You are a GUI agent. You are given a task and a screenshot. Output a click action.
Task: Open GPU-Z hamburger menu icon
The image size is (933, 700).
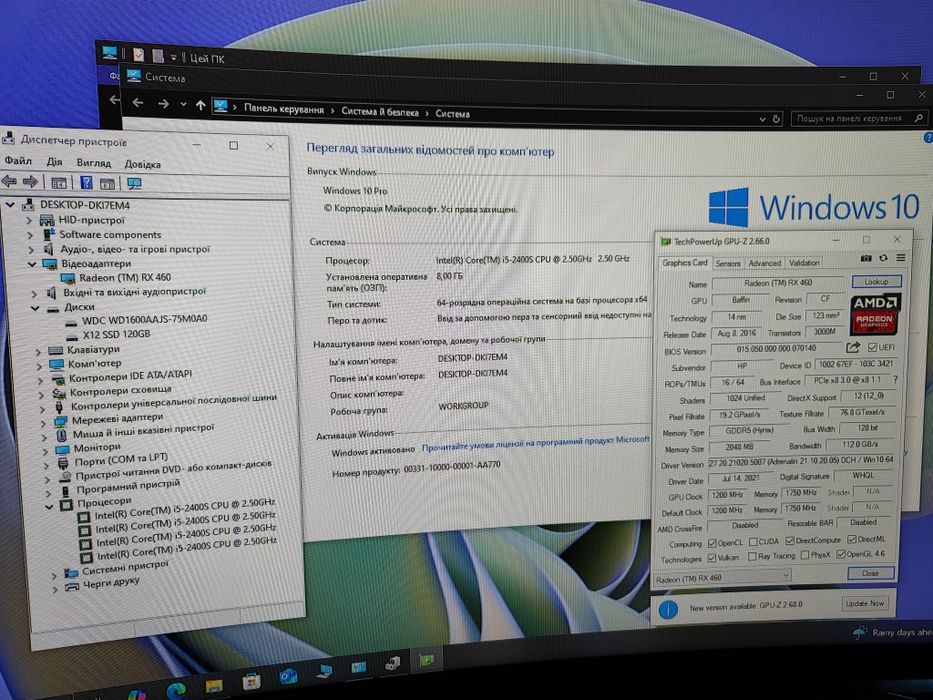pyautogui.click(x=901, y=258)
